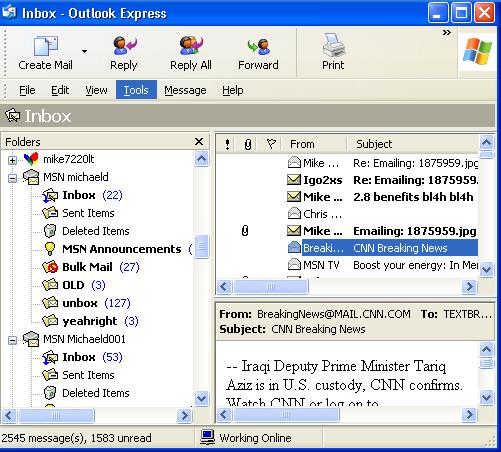Click the message list horizontal scrollbar thumb
The image size is (501, 452).
point(271,287)
